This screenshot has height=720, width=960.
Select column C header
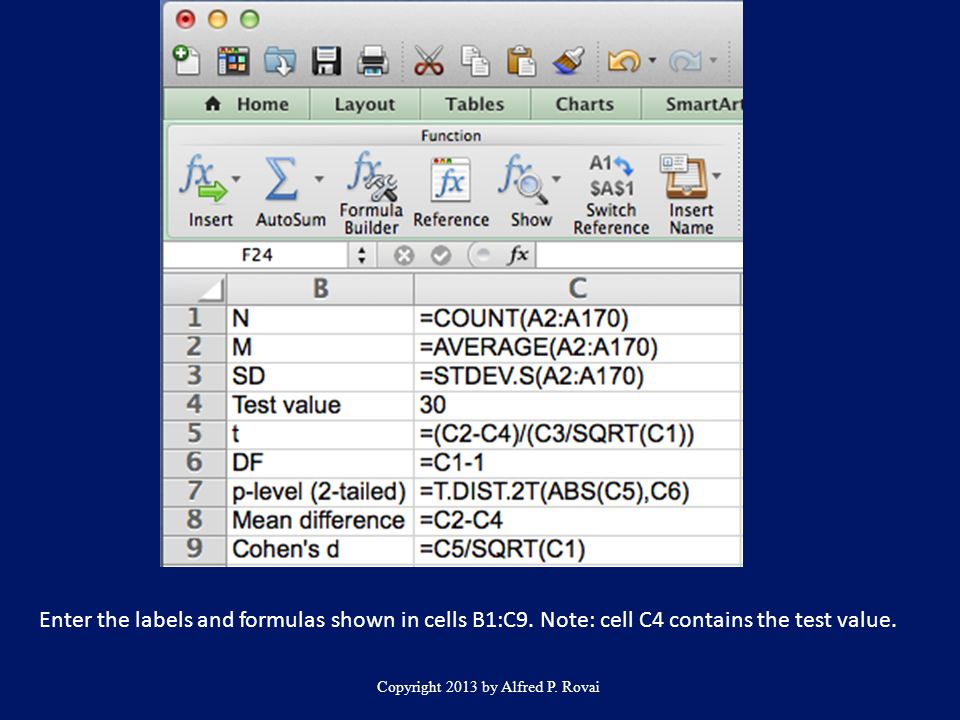click(577, 288)
